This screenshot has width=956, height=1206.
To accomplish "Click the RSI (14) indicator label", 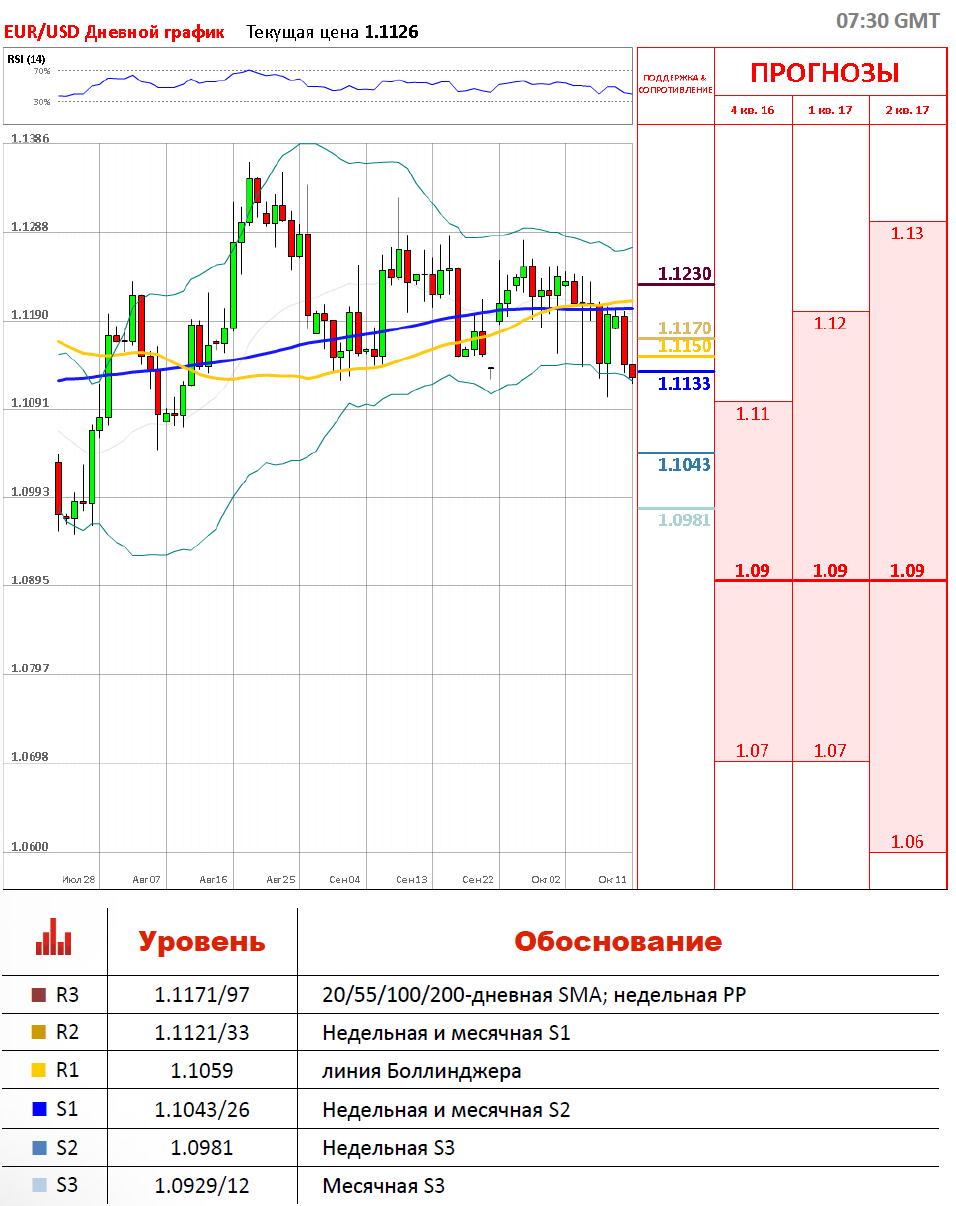I will [26, 59].
